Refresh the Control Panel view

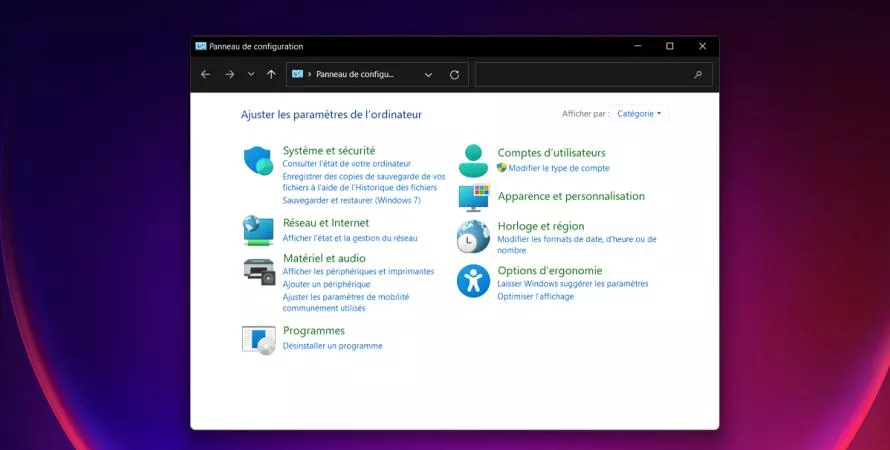coord(454,75)
